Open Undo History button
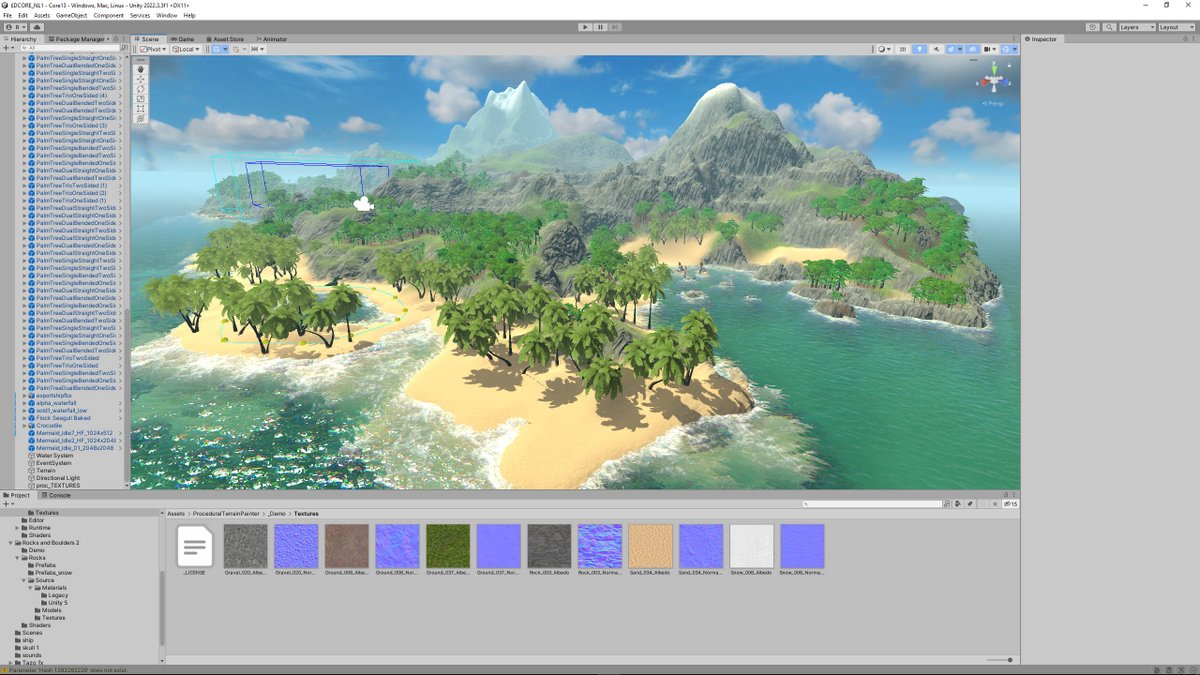The height and width of the screenshot is (675, 1200). pyautogui.click(x=1092, y=27)
